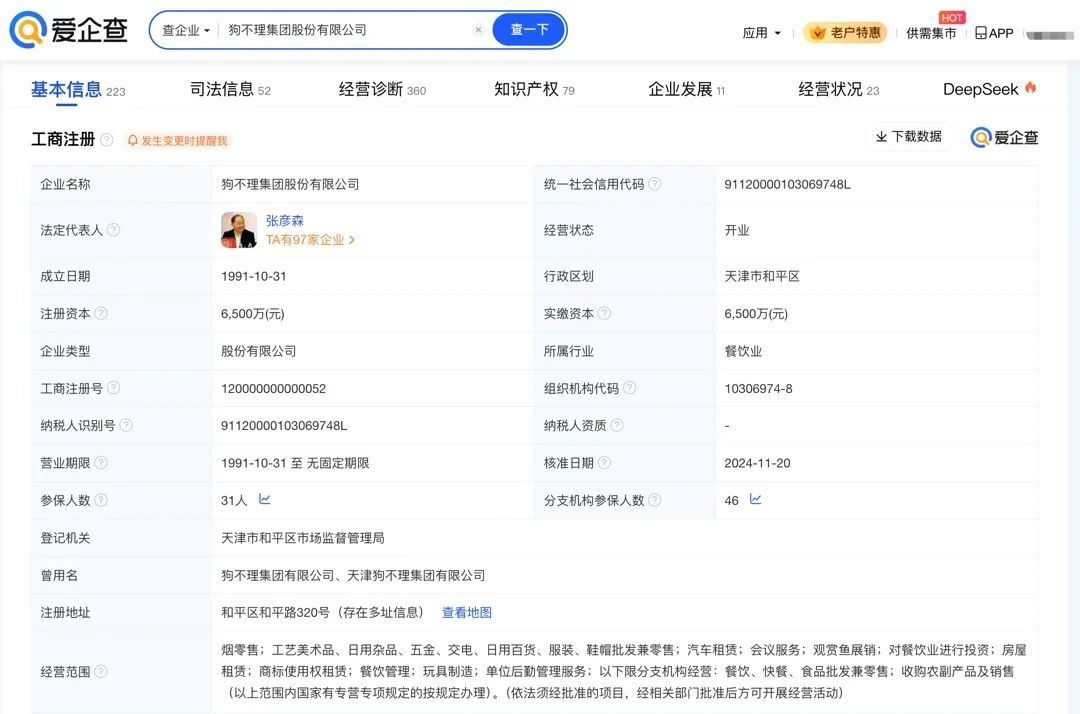Open the DeepSeek tab

click(989, 90)
